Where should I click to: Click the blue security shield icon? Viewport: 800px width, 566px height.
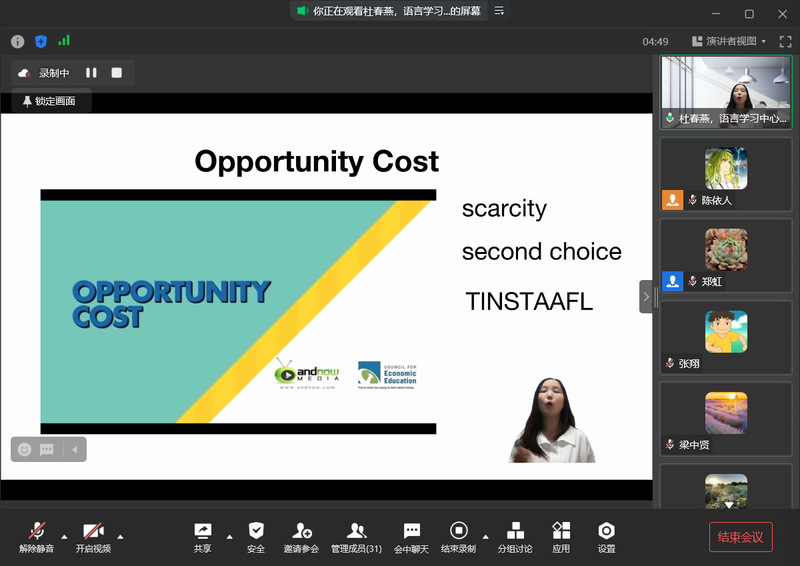tap(41, 41)
